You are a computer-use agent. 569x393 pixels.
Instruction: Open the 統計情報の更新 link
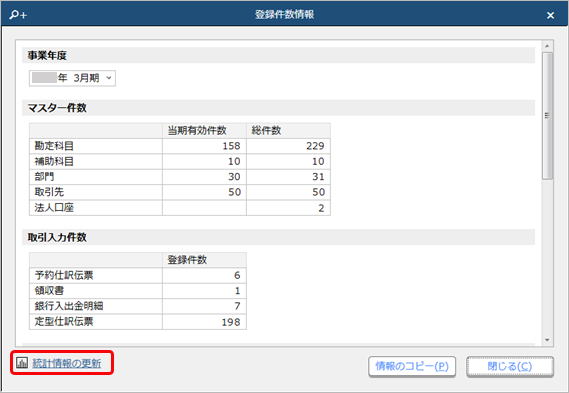tap(67, 363)
